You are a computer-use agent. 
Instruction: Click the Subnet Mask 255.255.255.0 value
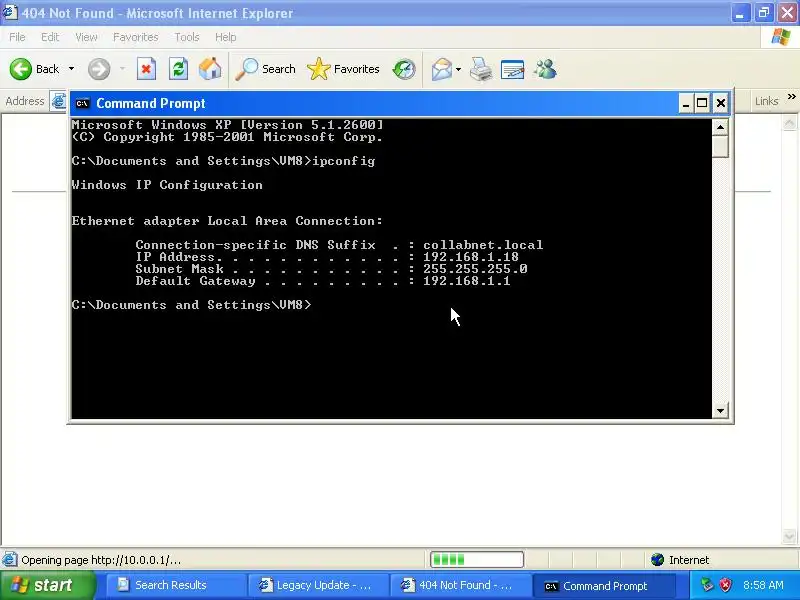pos(474,269)
